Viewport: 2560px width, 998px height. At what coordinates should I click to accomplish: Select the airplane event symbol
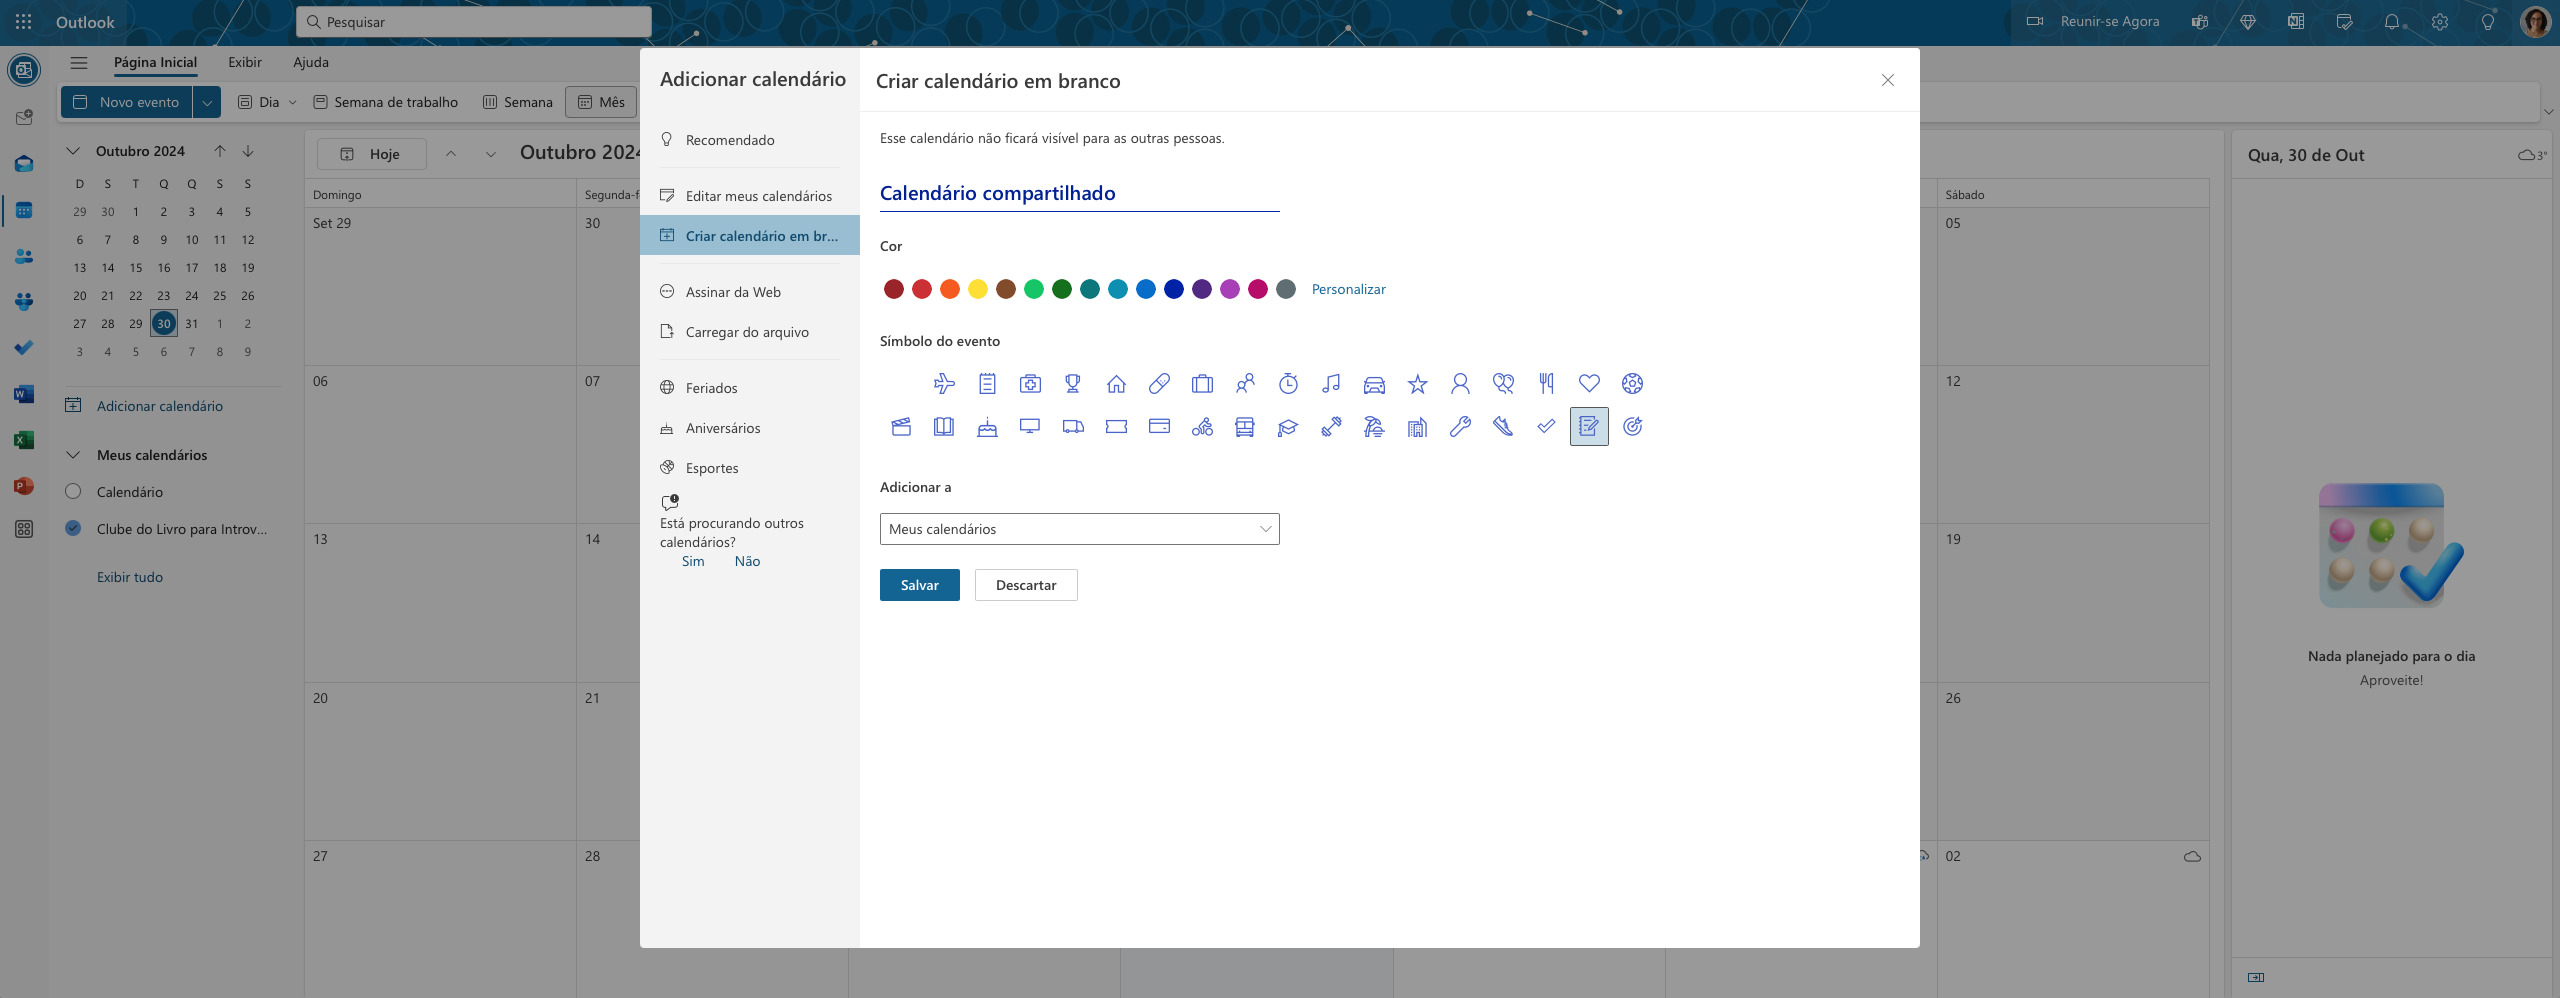tap(943, 383)
